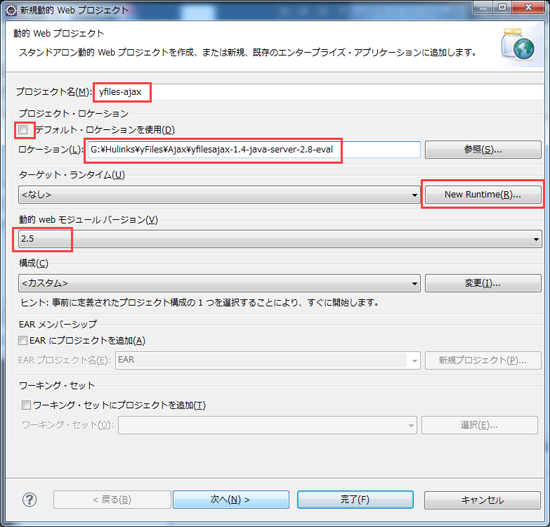Cancel the dialog with キャンセル
This screenshot has width=550, height=527.
pyautogui.click(x=482, y=500)
